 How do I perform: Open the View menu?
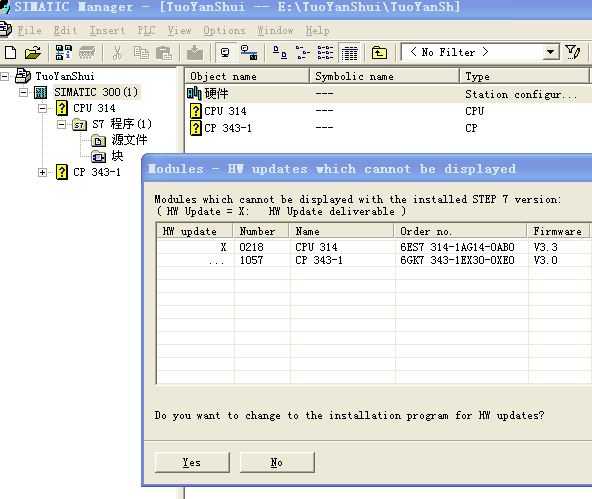tap(179, 30)
